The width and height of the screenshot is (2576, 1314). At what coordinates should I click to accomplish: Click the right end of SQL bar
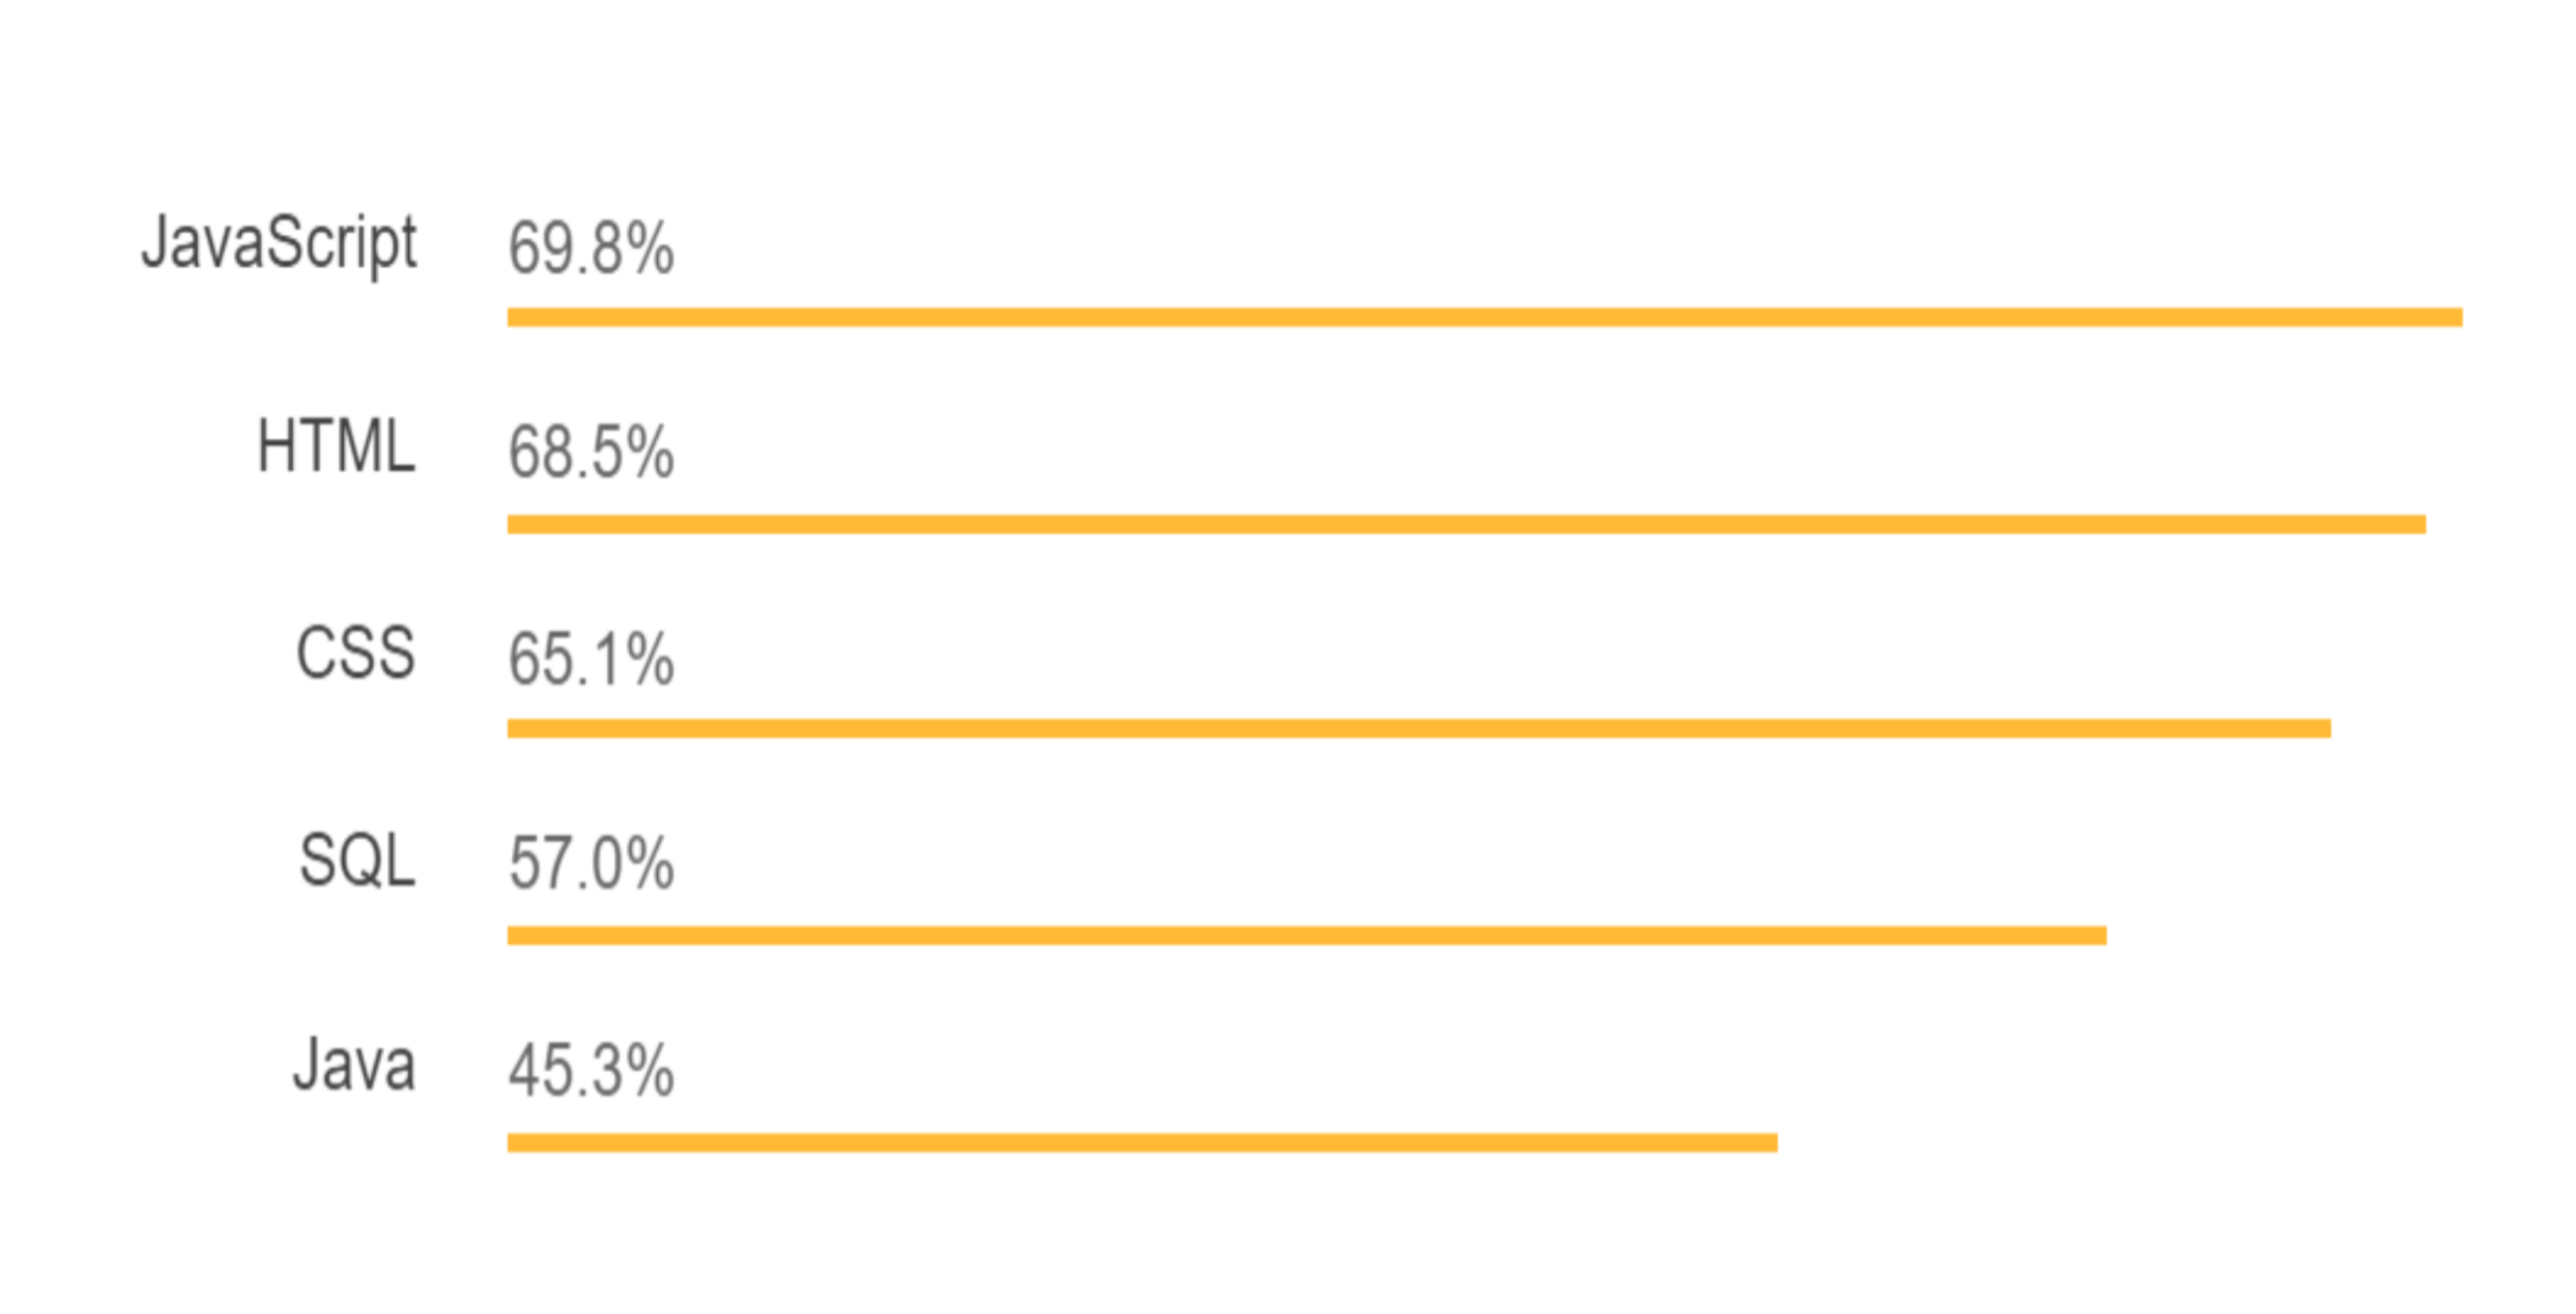pyautogui.click(x=2099, y=935)
